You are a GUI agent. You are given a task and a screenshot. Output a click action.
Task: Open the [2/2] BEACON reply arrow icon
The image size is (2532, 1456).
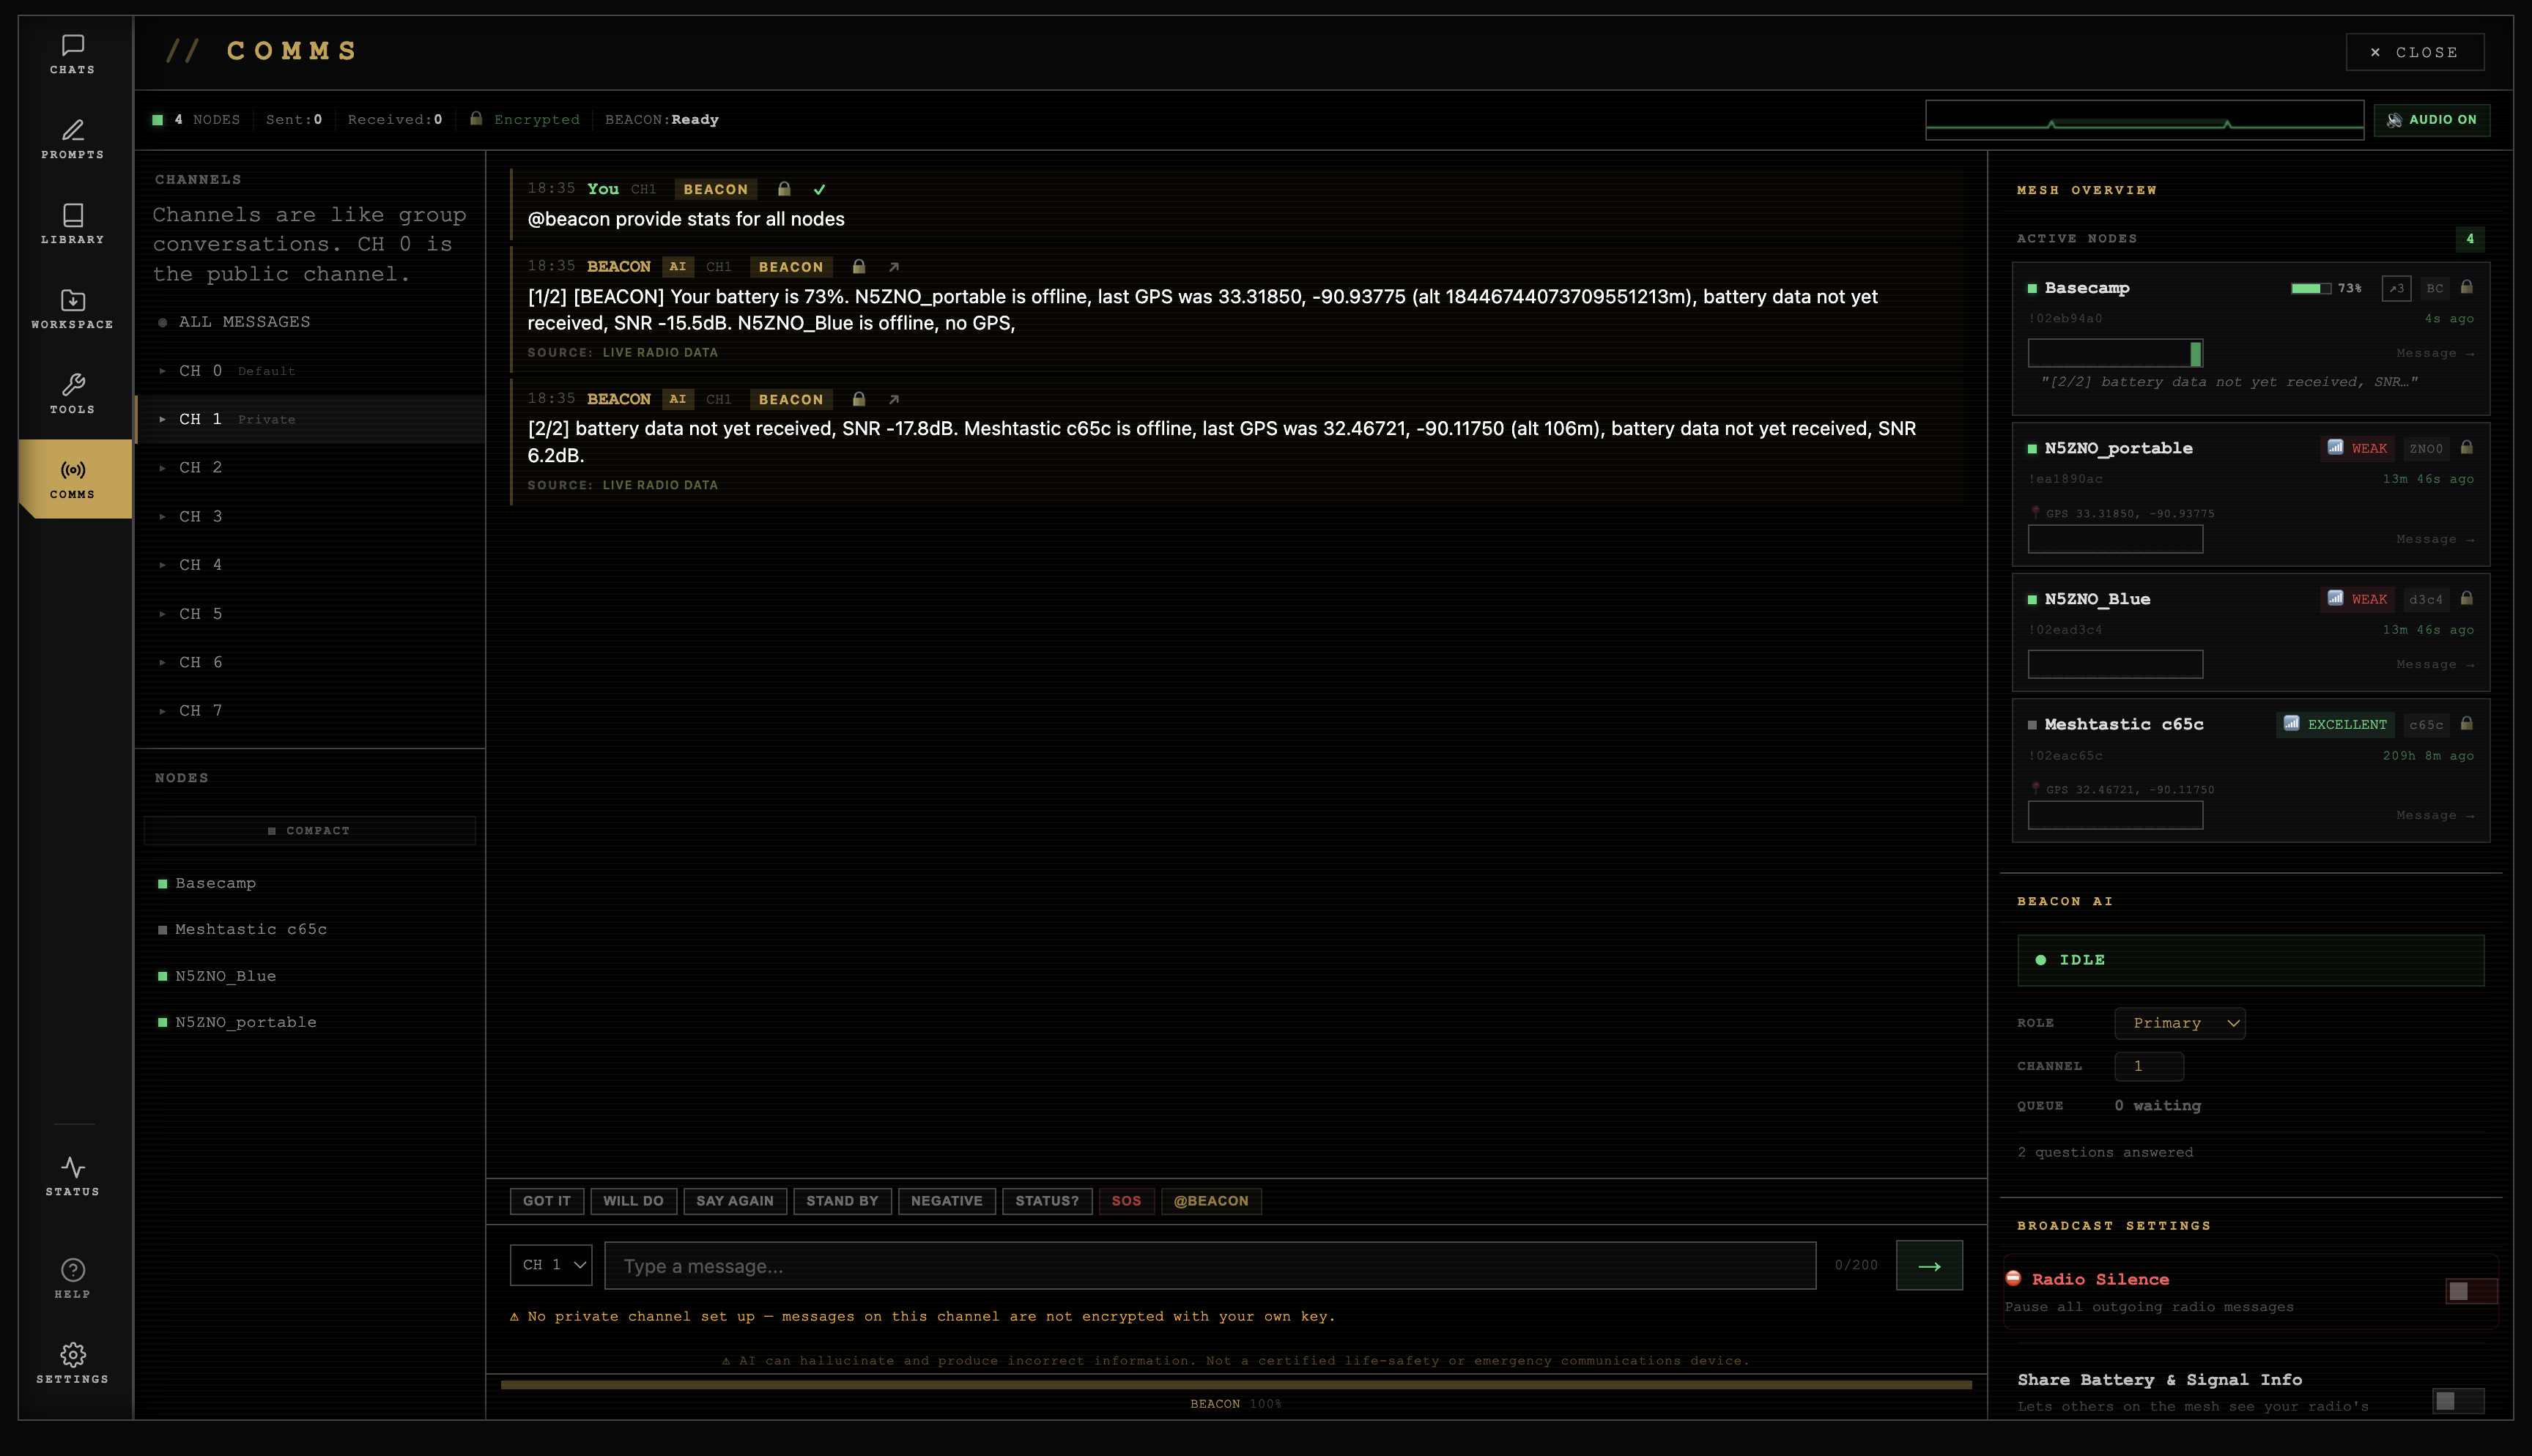click(x=894, y=399)
